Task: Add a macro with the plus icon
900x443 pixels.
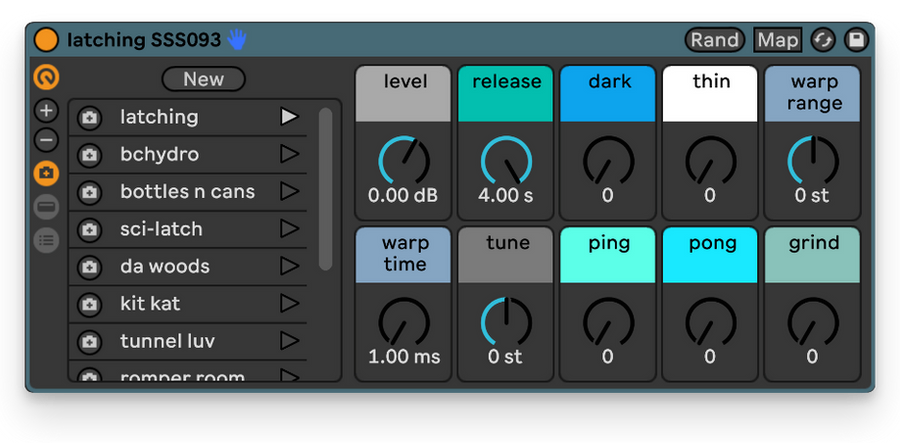Action: [x=46, y=111]
